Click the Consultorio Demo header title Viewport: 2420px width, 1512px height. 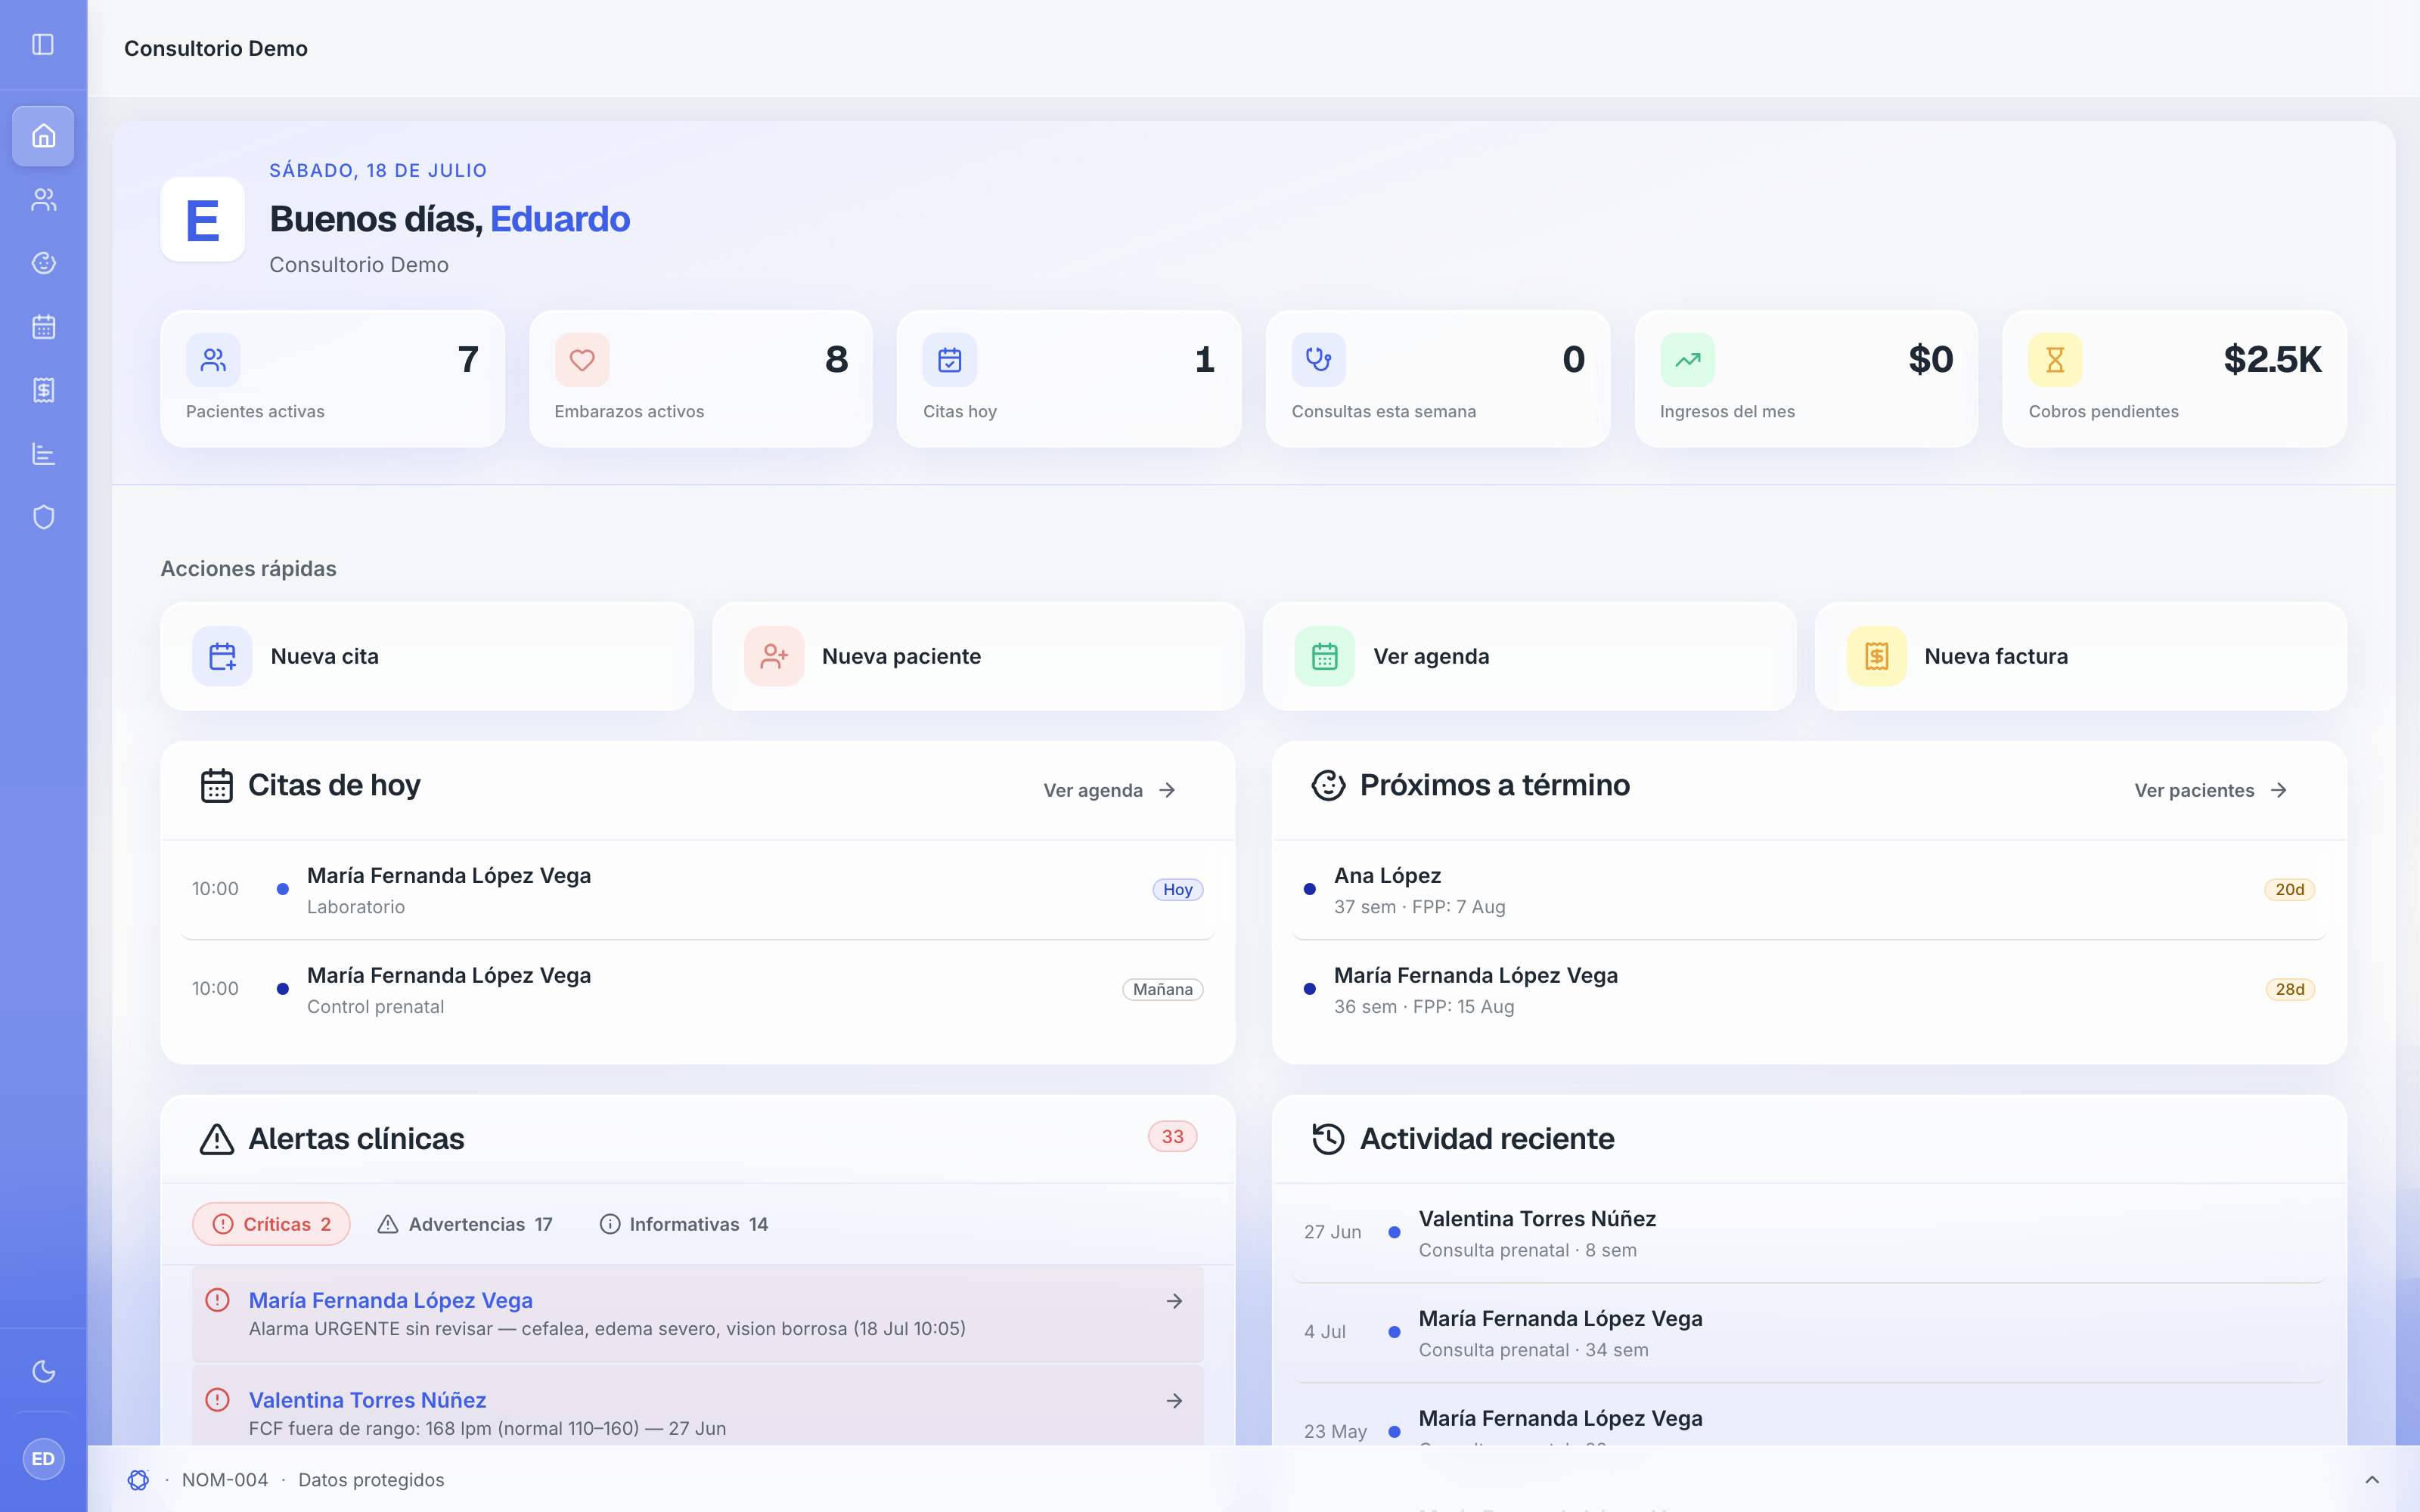(x=216, y=48)
